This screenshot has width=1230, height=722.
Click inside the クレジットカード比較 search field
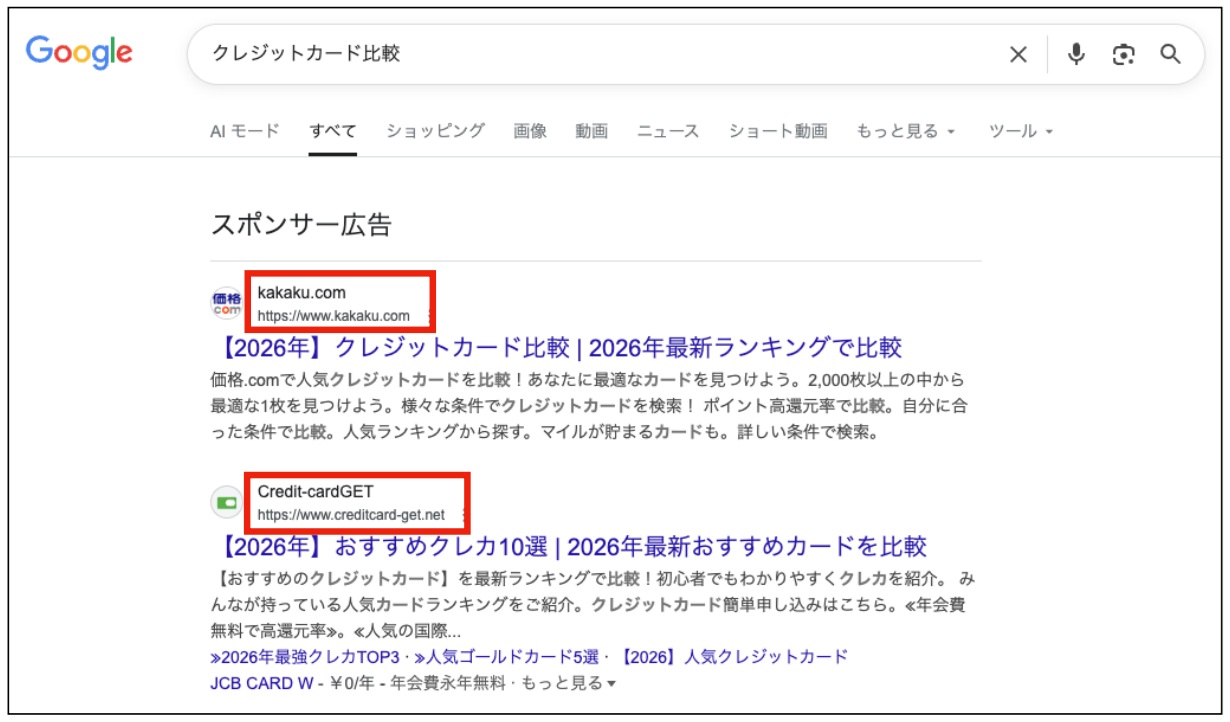(600, 54)
